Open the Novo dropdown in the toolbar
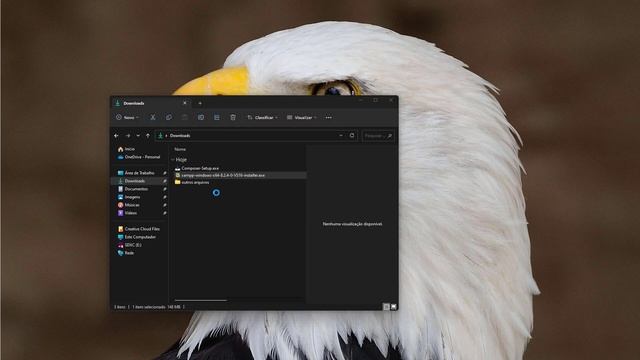 point(127,118)
